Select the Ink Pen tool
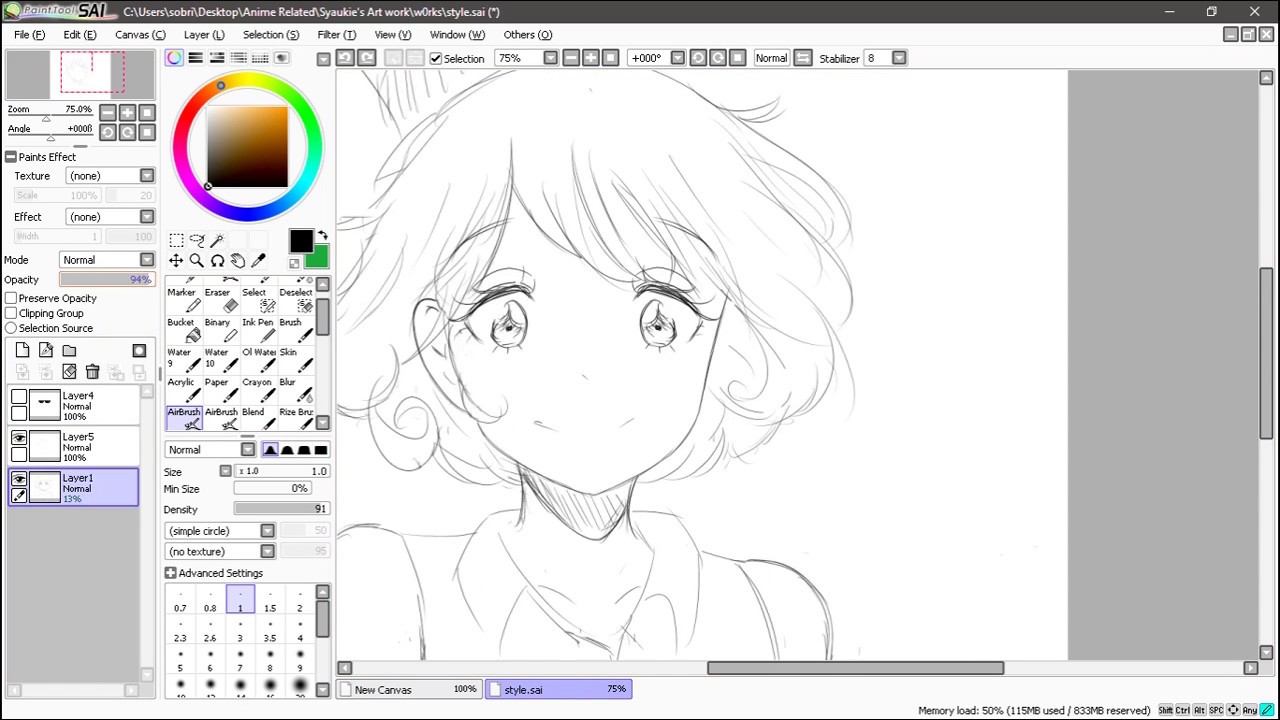The height and width of the screenshot is (720, 1280). point(257,330)
